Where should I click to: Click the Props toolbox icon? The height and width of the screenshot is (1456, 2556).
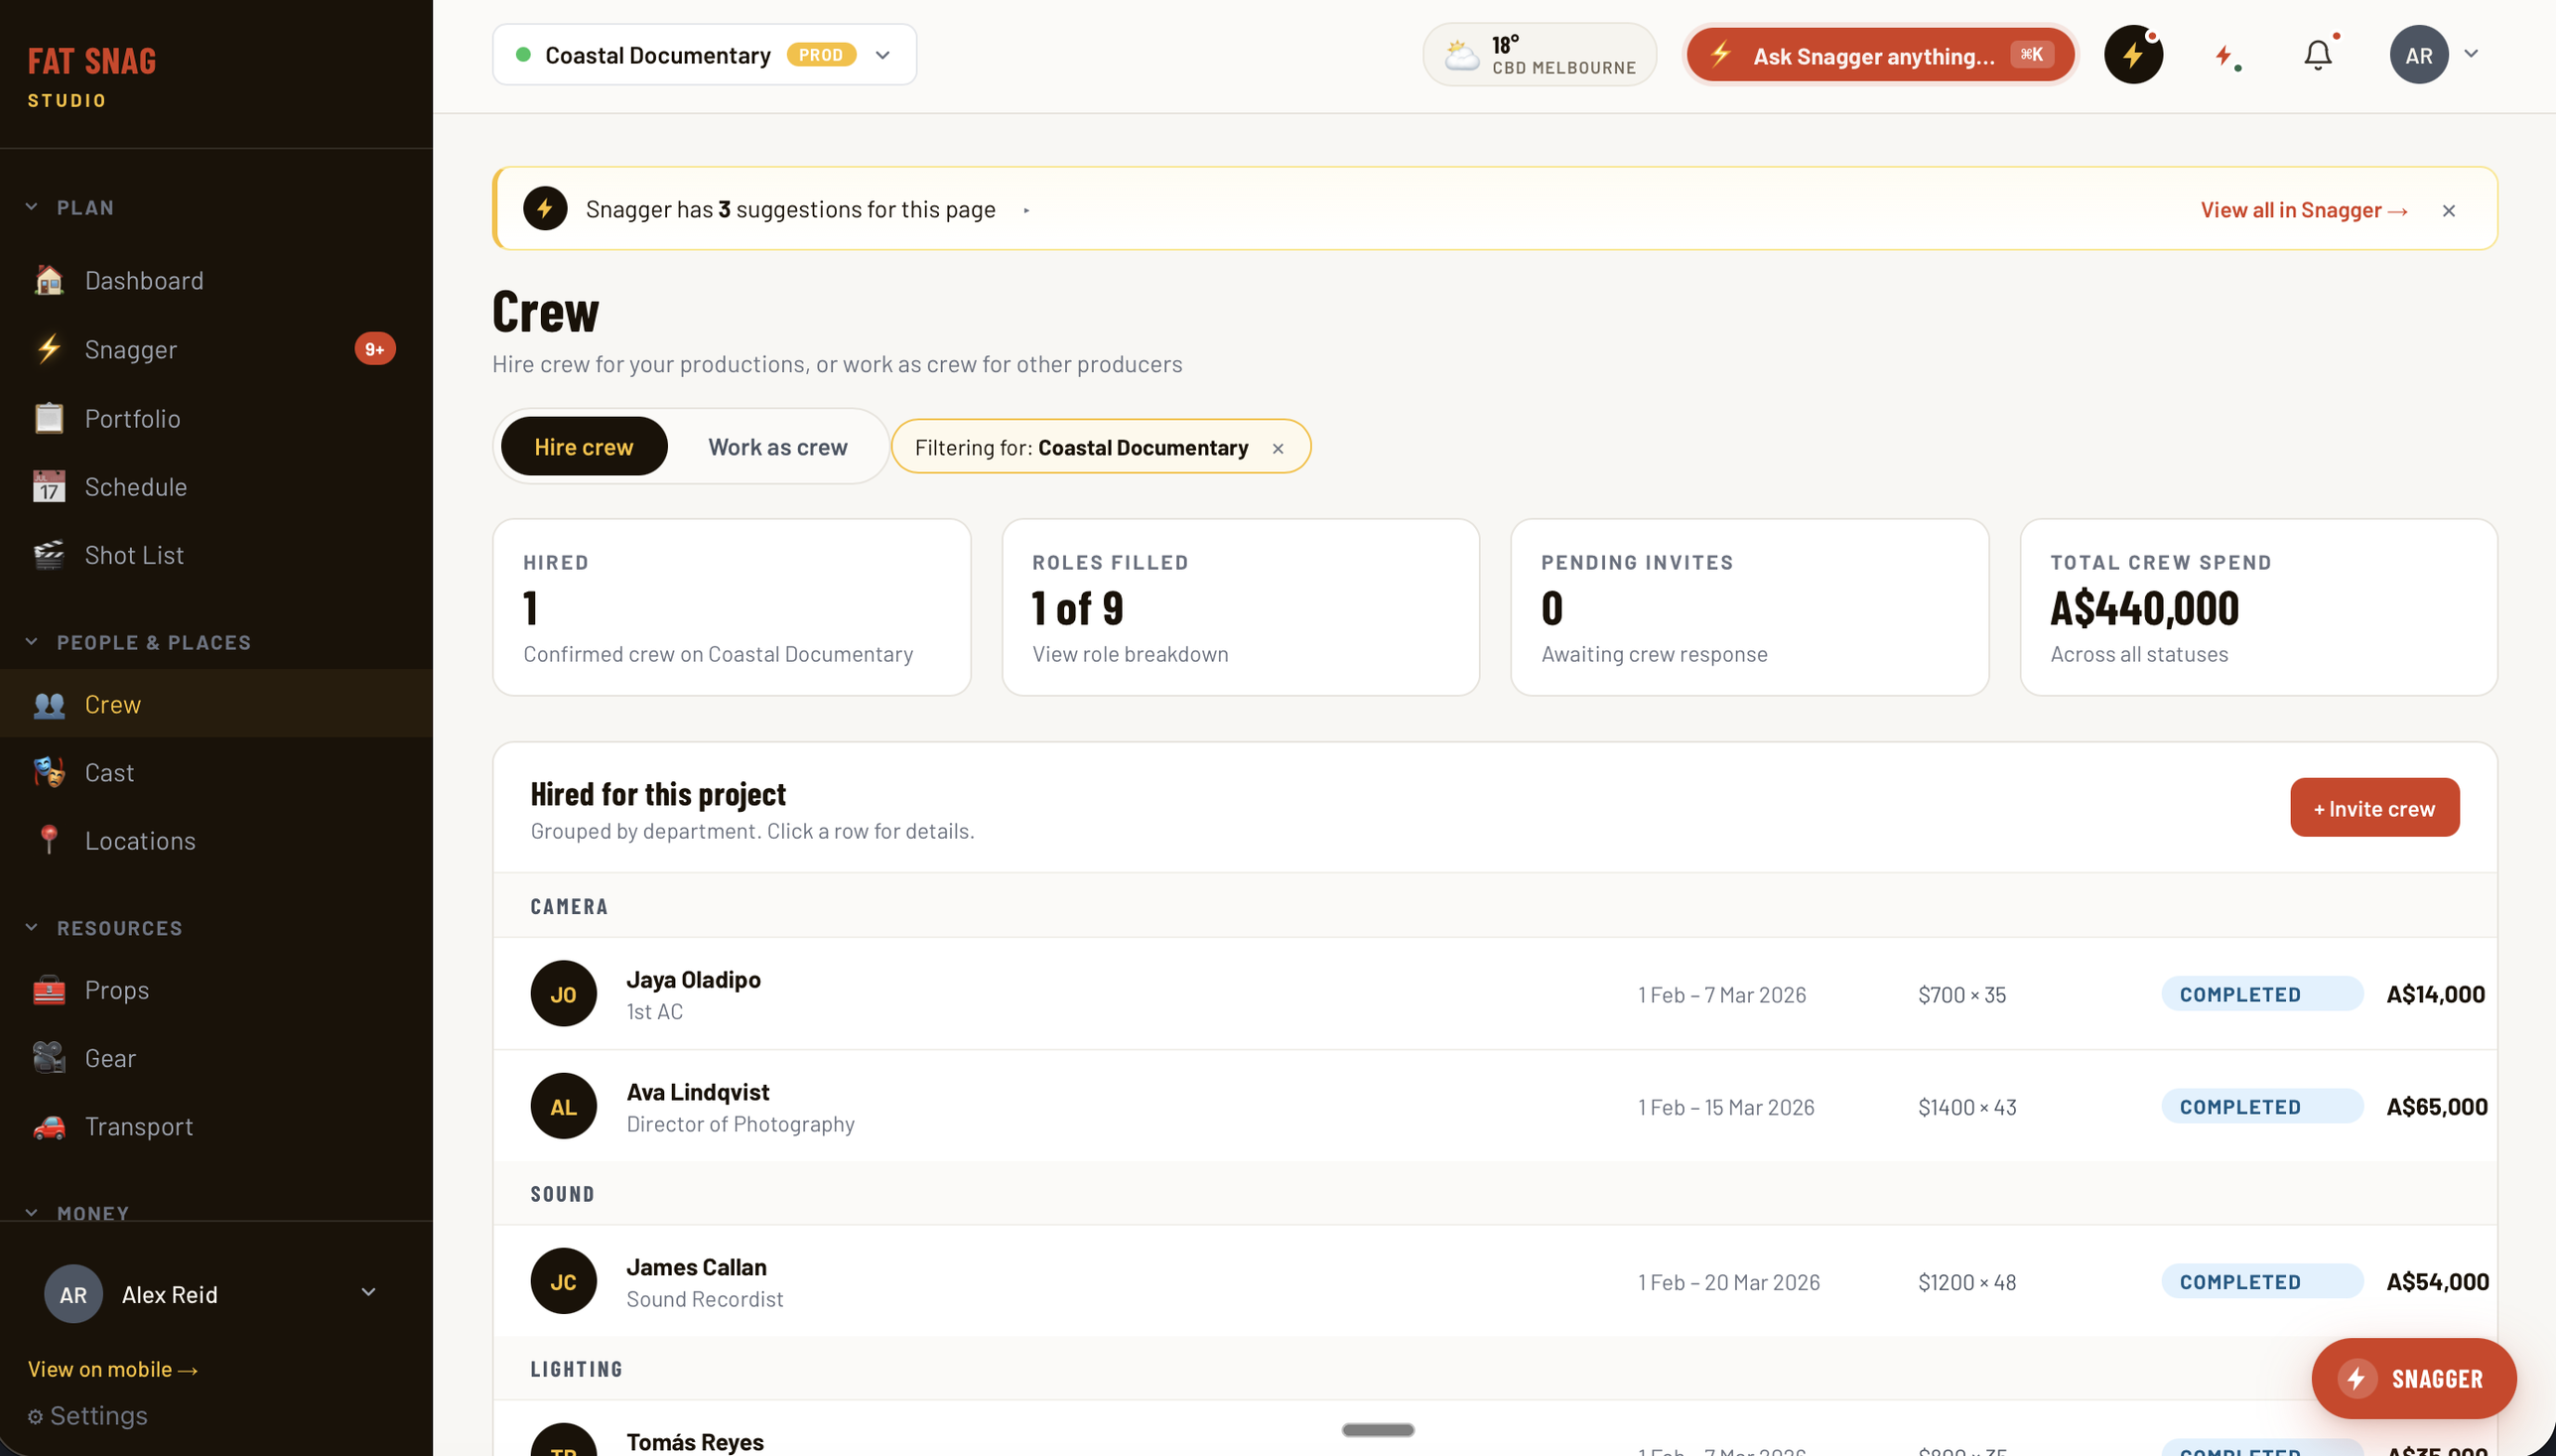click(x=49, y=990)
